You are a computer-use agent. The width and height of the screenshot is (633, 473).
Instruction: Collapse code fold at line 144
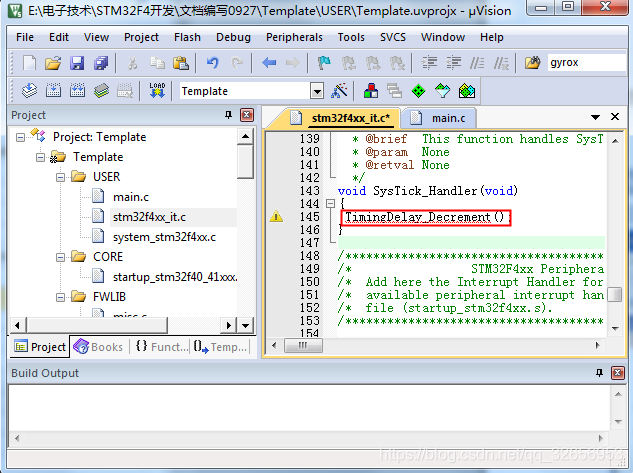tap(330, 203)
